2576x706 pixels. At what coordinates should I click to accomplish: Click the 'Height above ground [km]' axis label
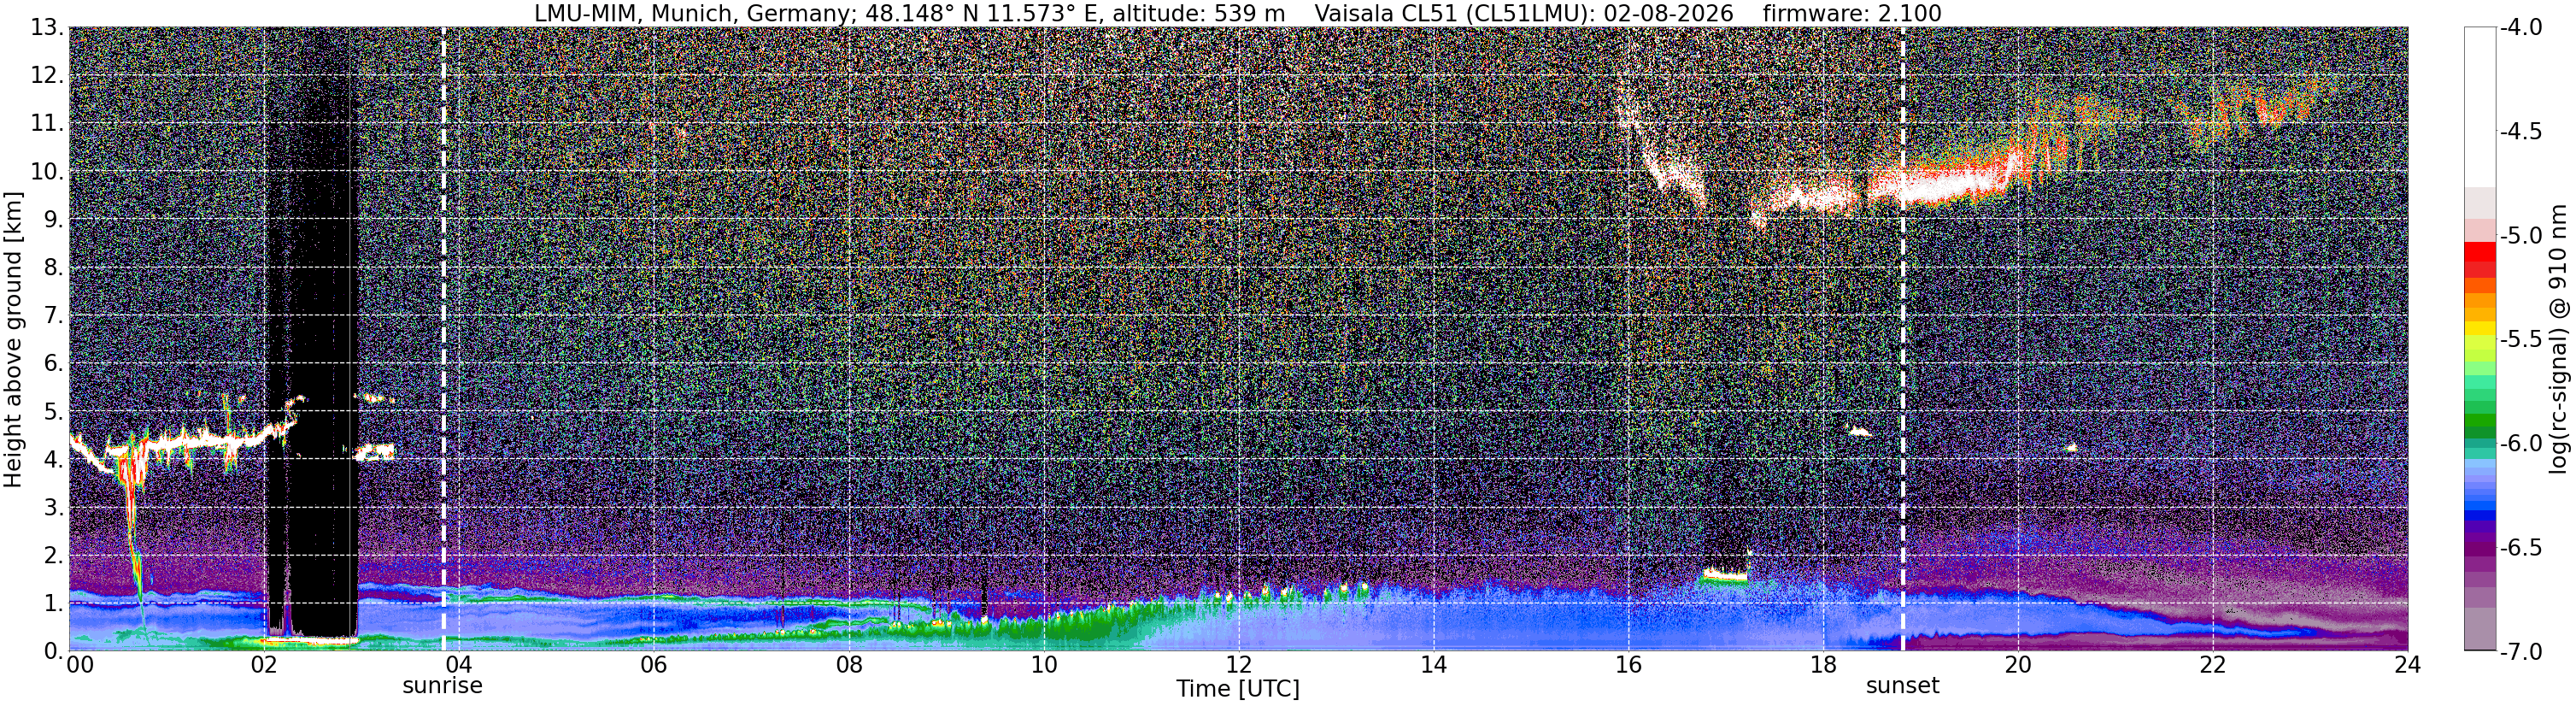coord(13,340)
